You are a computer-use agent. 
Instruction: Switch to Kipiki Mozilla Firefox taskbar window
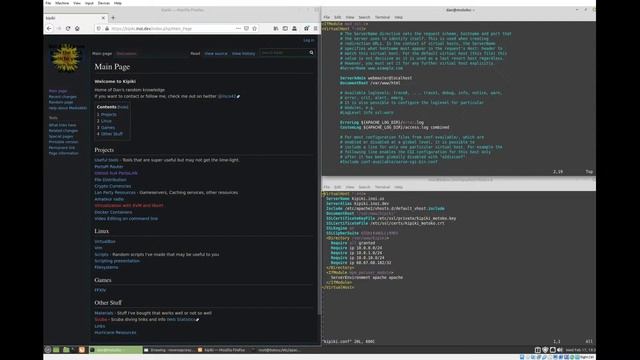[x=223, y=350]
